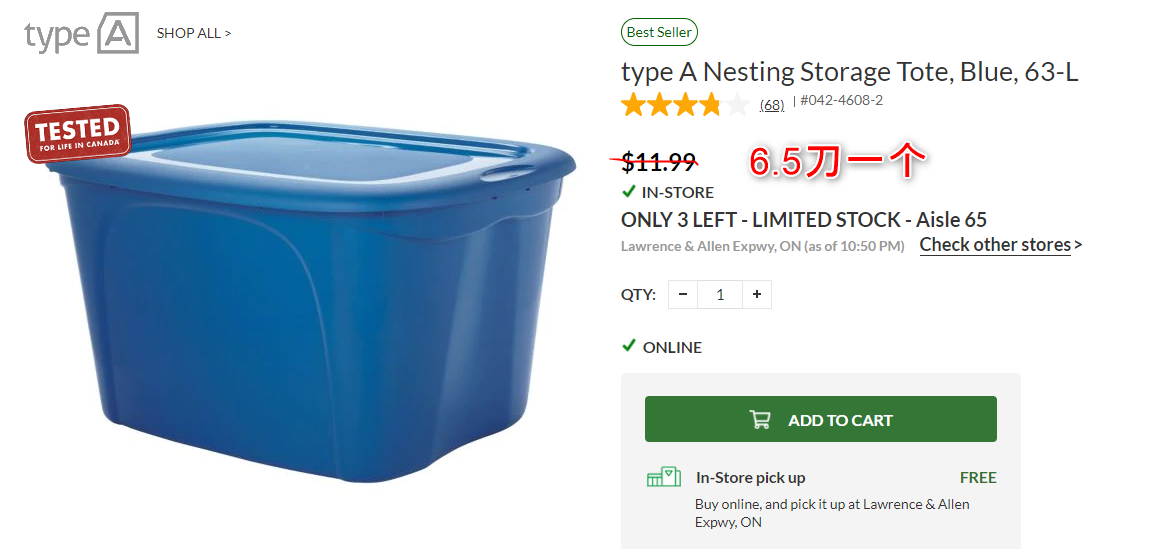The image size is (1172, 549).
Task: Click the online availability checkmark
Action: pyautogui.click(x=629, y=346)
